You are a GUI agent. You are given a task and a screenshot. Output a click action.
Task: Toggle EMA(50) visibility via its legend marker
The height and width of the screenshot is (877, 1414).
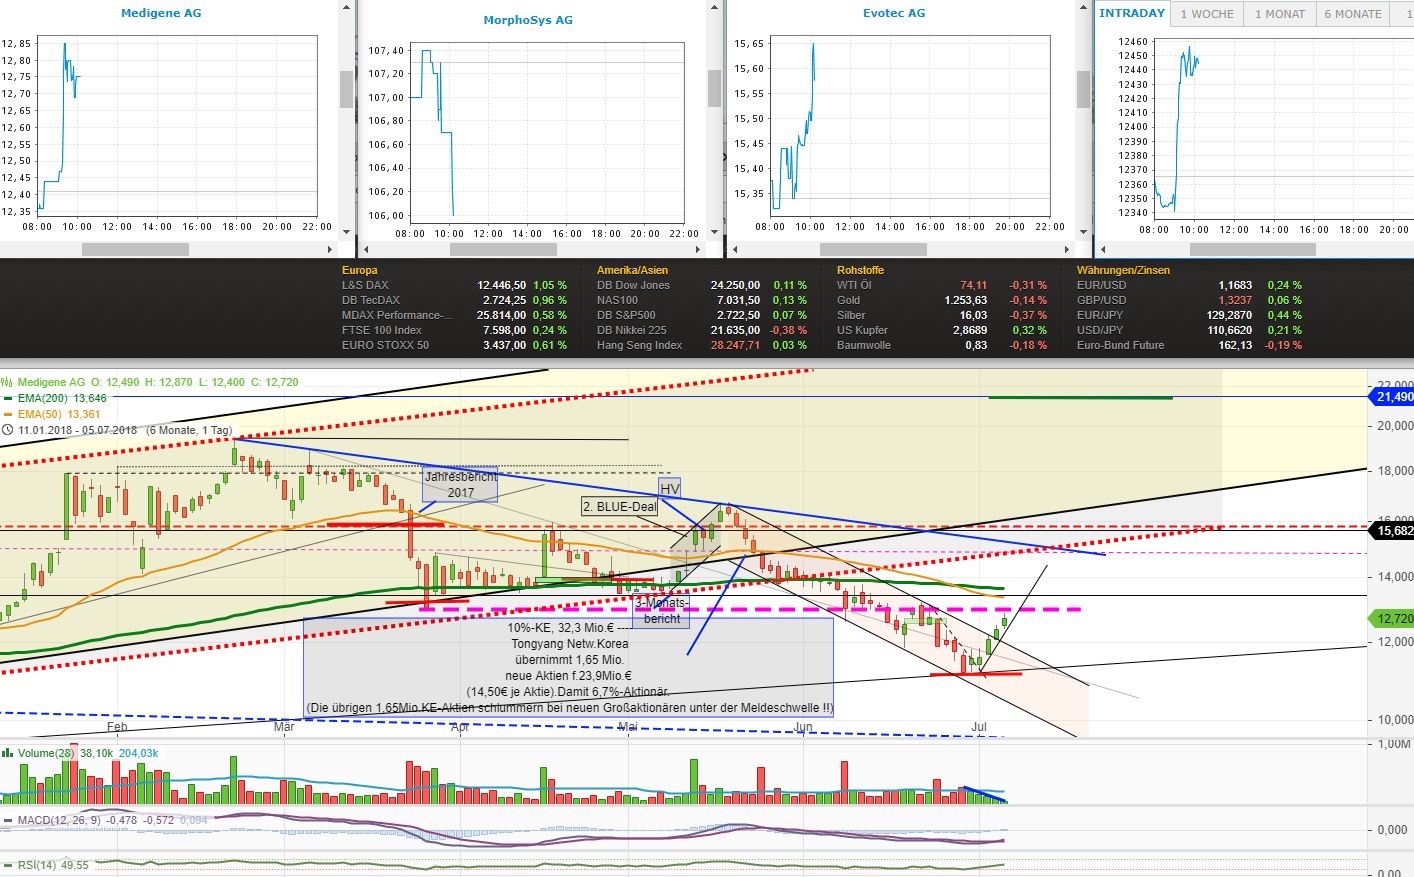(8, 413)
